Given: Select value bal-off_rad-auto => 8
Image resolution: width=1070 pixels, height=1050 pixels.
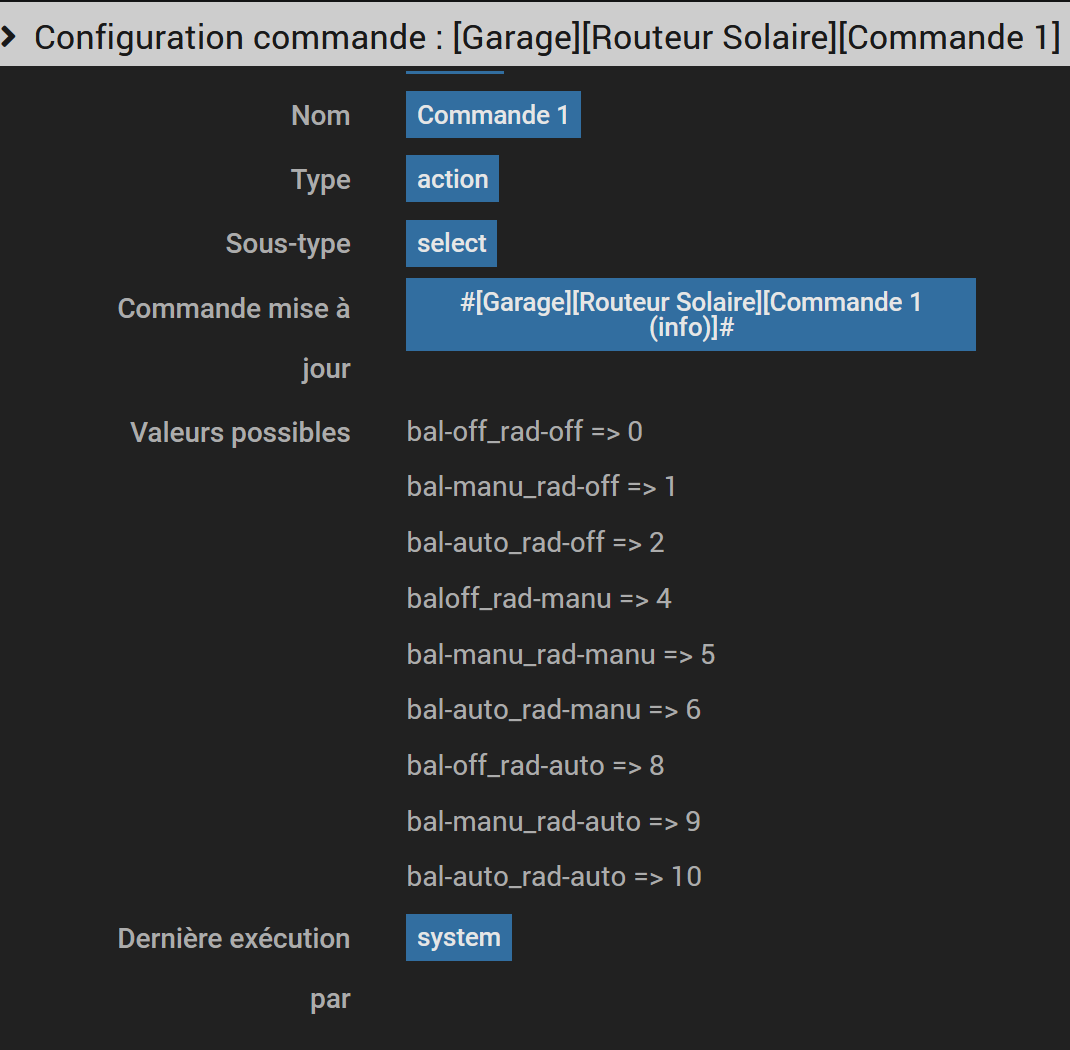Looking at the screenshot, I should click(x=535, y=766).
